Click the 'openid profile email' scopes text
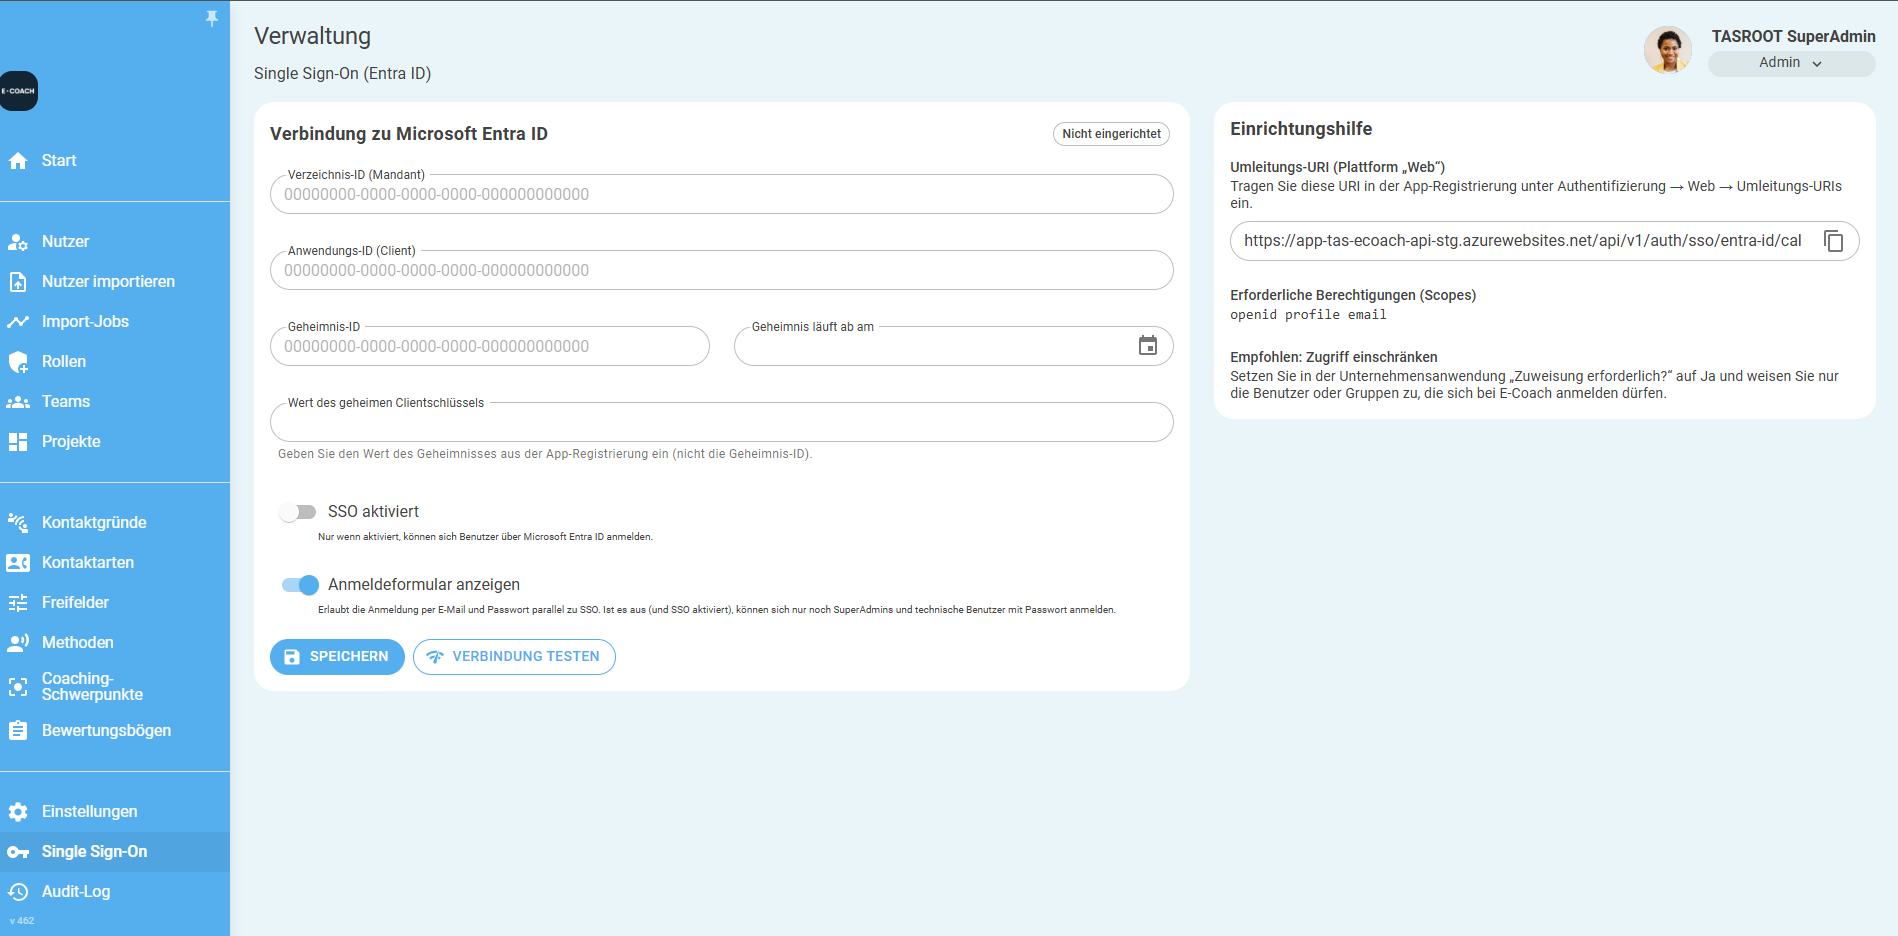Screen dimensions: 1898x936 1308,315
